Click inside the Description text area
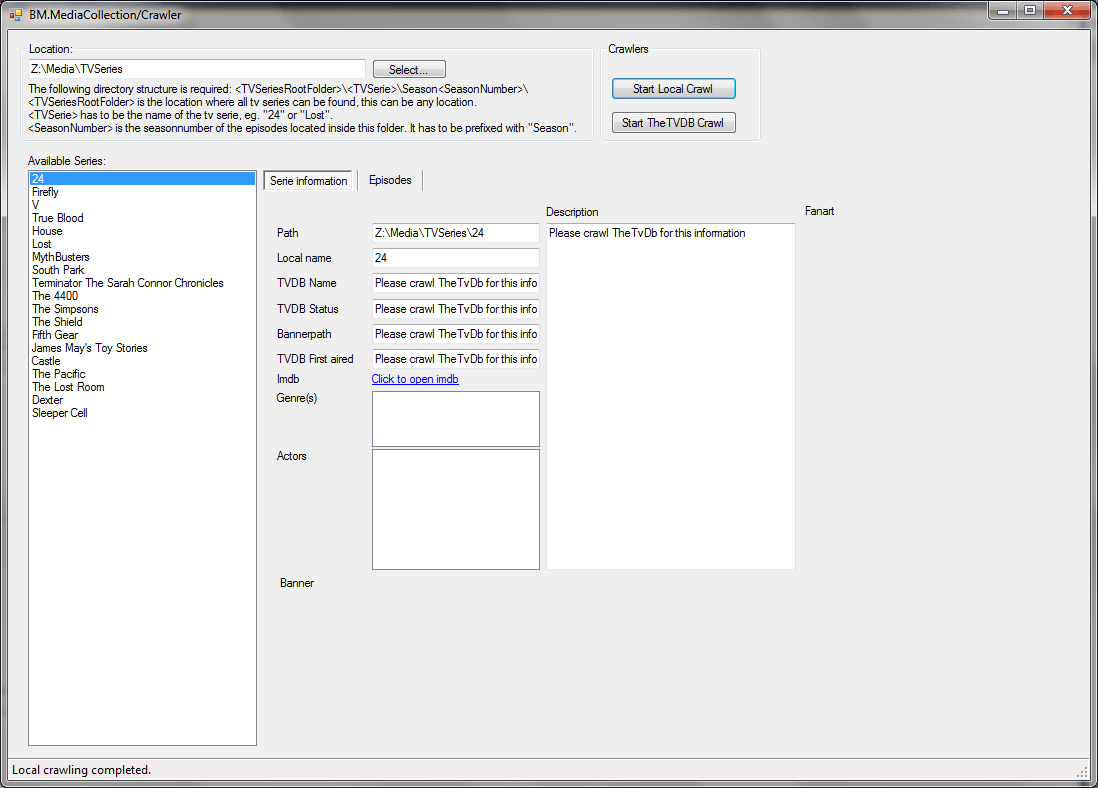The height and width of the screenshot is (788, 1098). pos(671,396)
